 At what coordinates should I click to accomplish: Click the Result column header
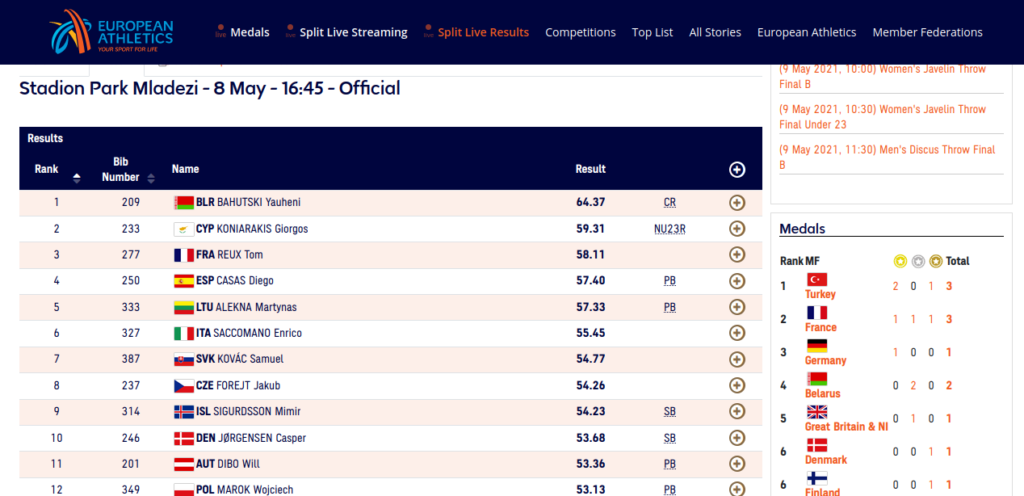[590, 169]
